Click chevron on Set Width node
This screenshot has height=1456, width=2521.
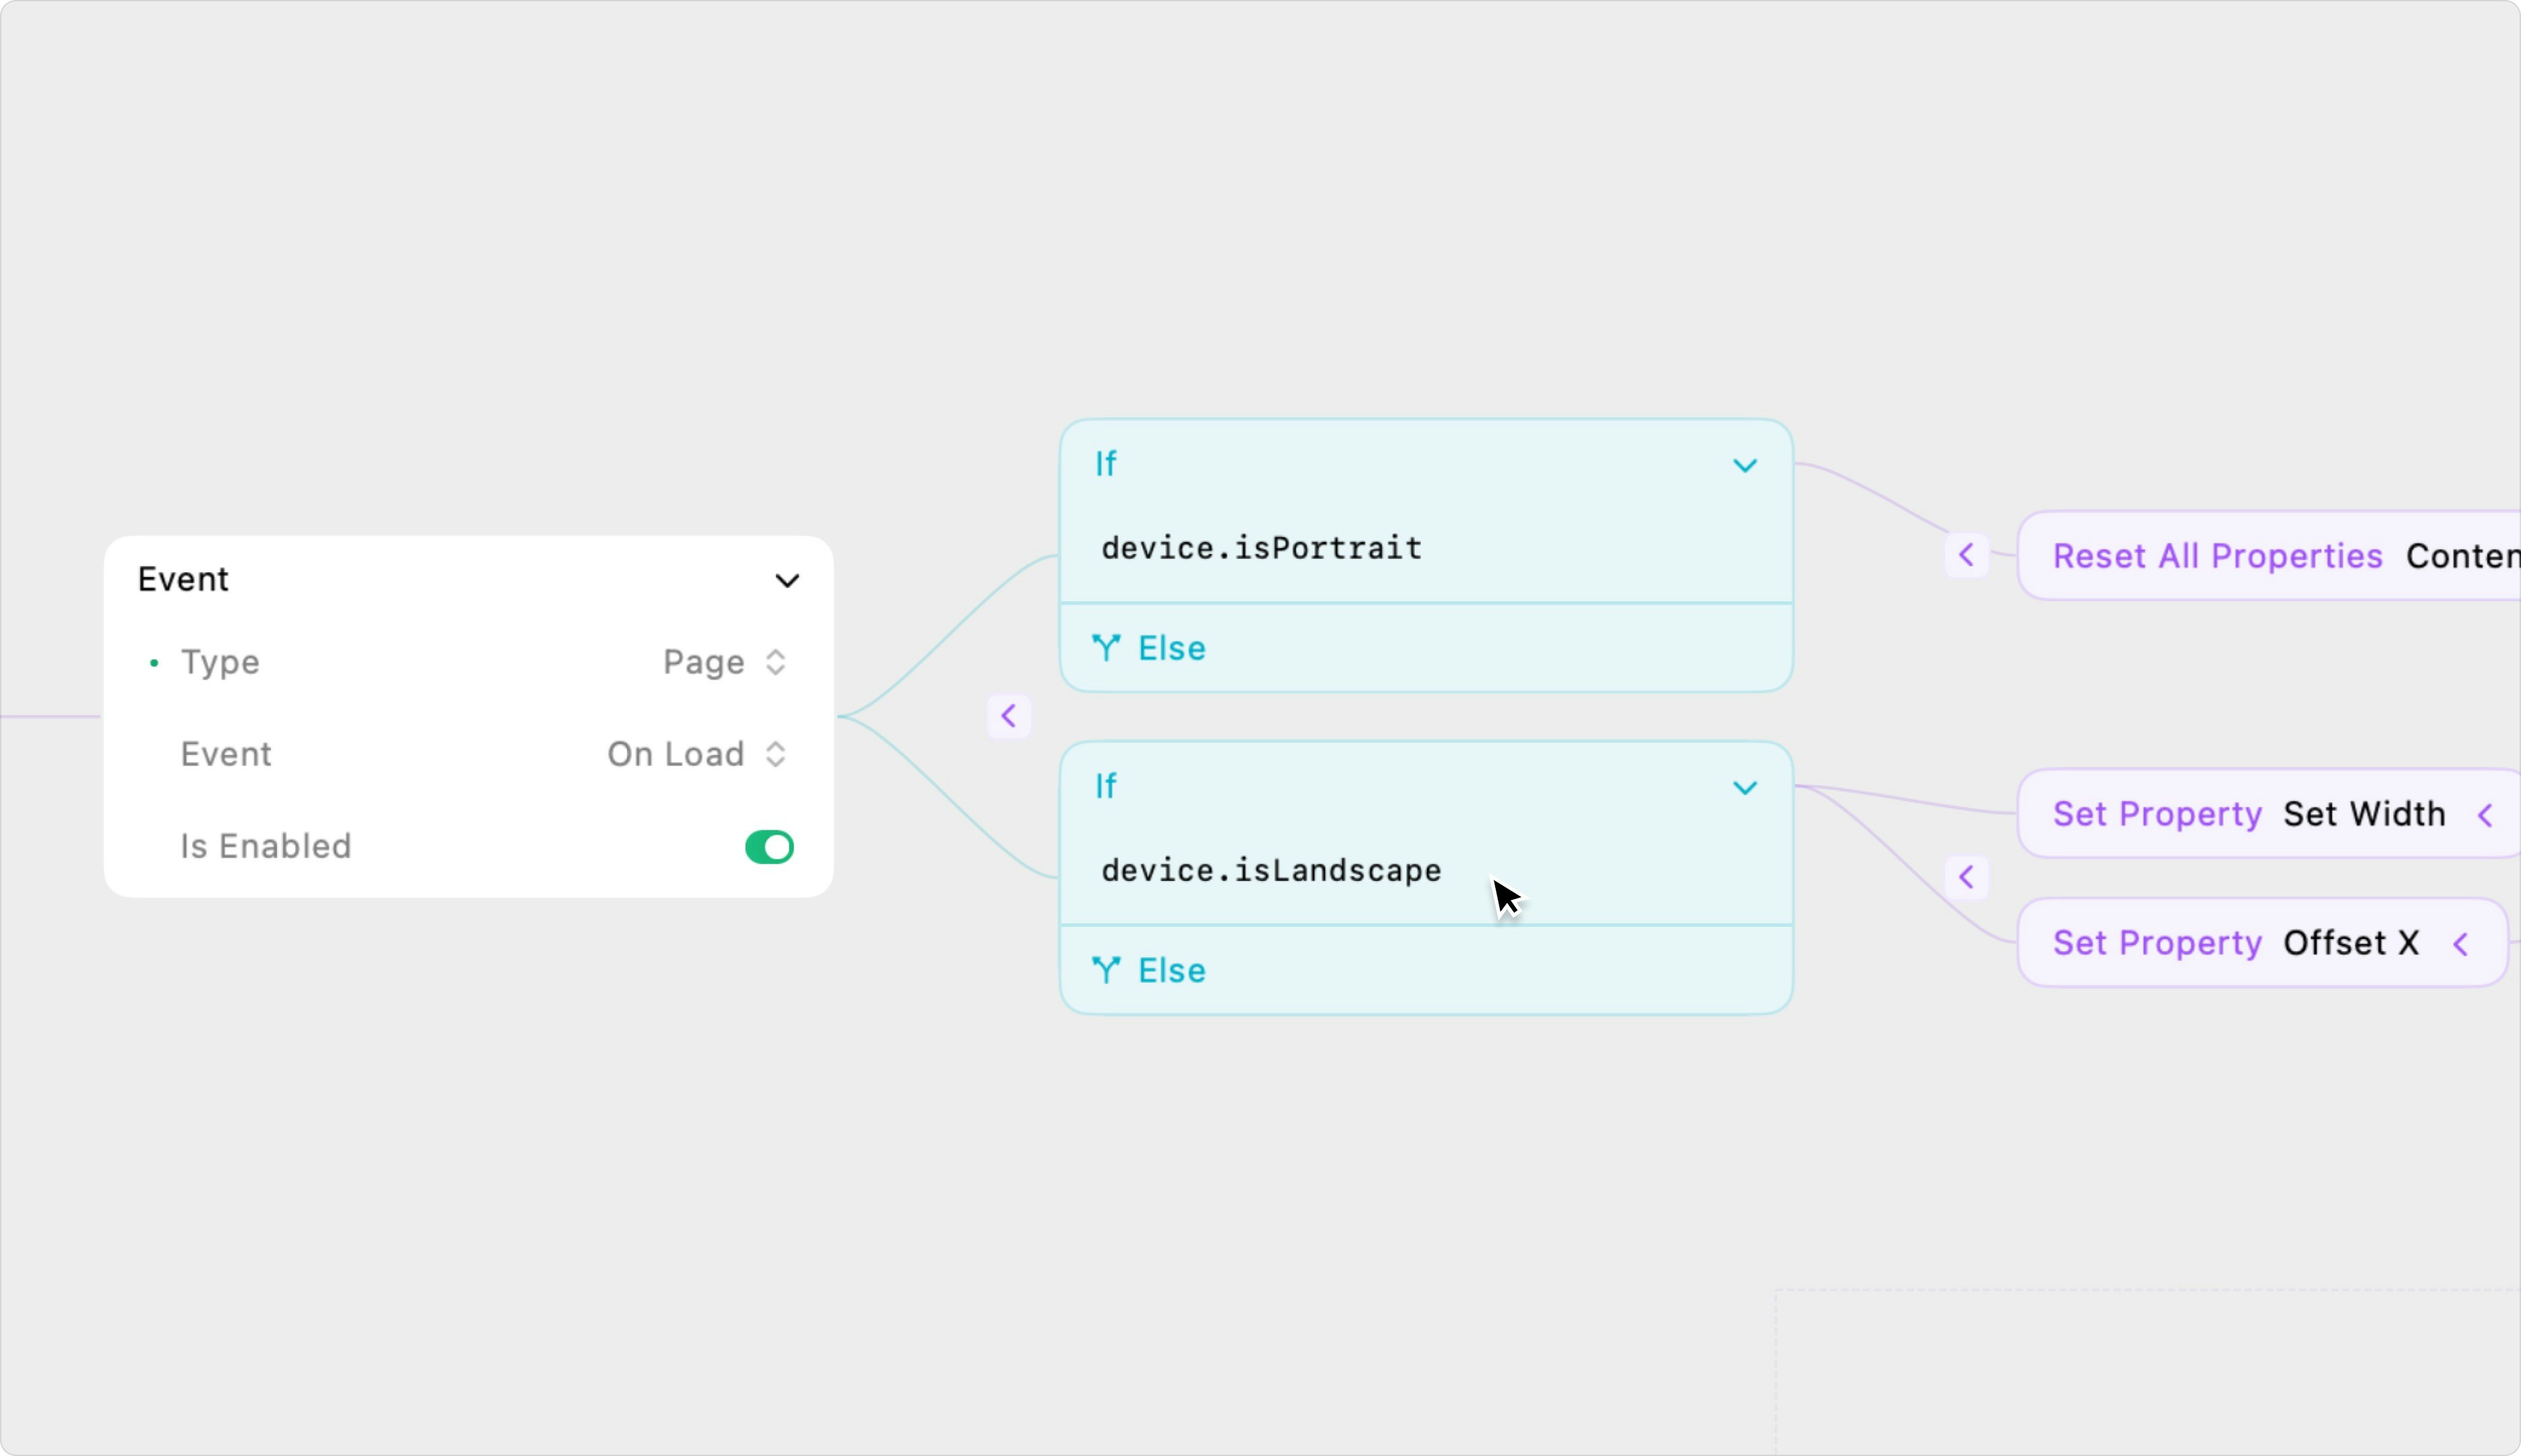click(x=2485, y=815)
